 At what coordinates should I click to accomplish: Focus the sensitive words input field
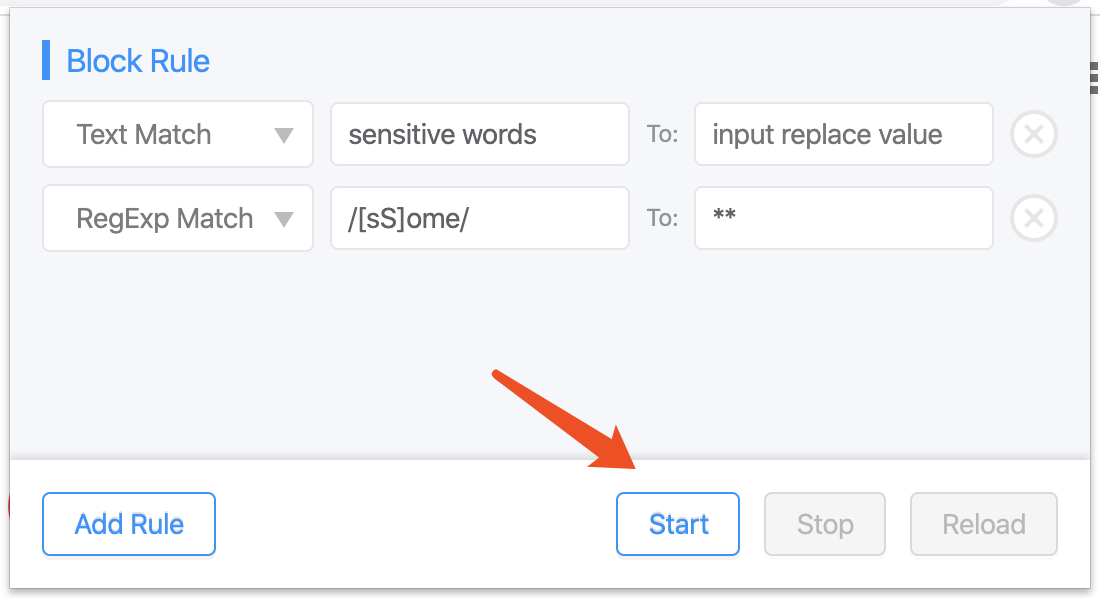[x=480, y=134]
